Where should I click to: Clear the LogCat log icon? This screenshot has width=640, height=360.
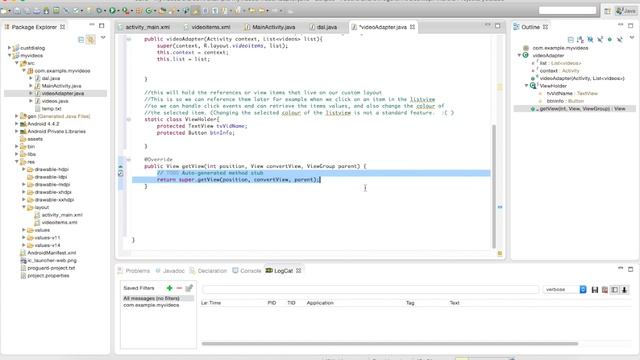tap(604, 290)
